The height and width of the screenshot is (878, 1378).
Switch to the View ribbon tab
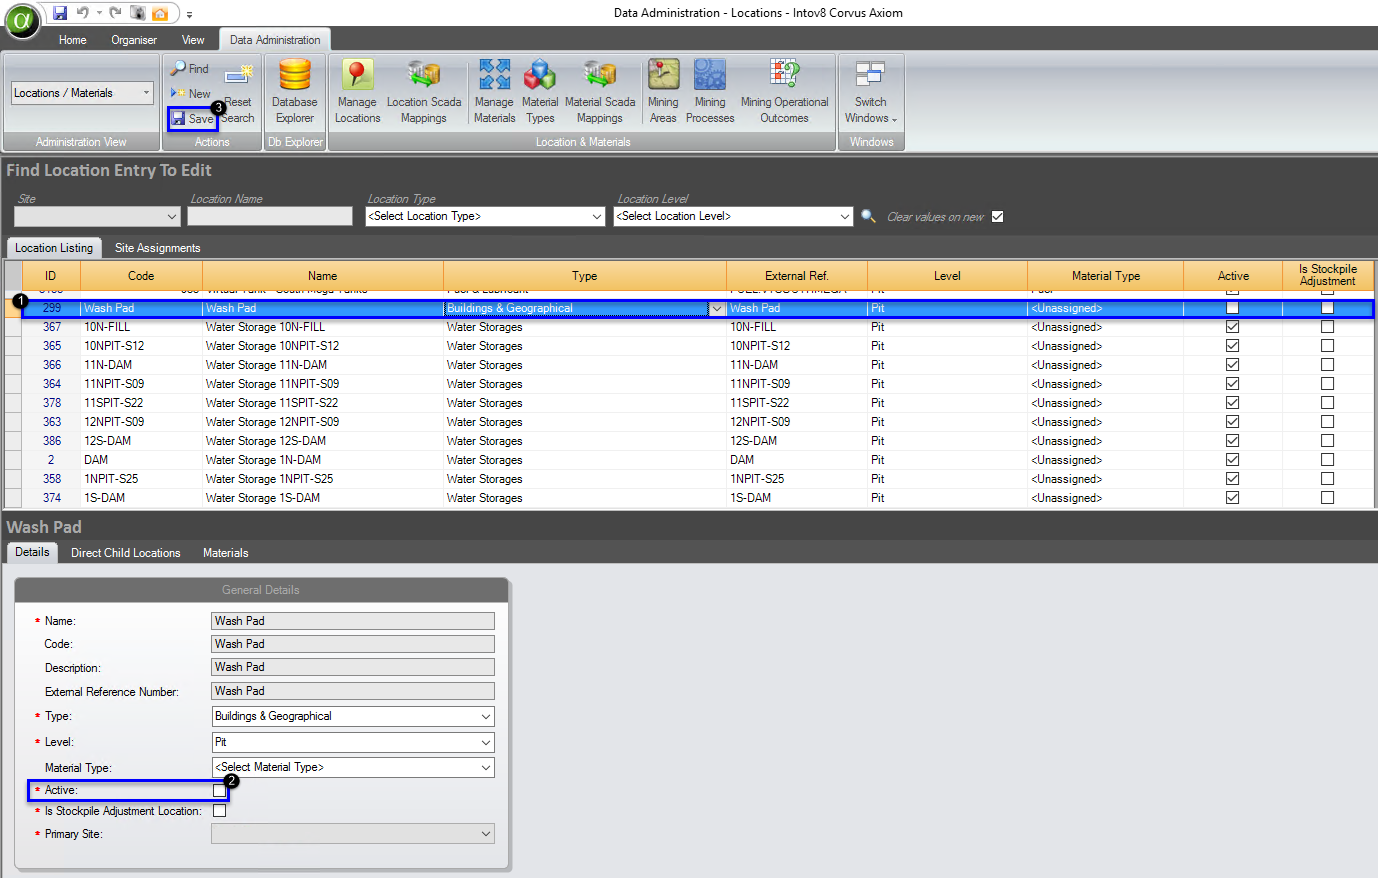coord(193,40)
